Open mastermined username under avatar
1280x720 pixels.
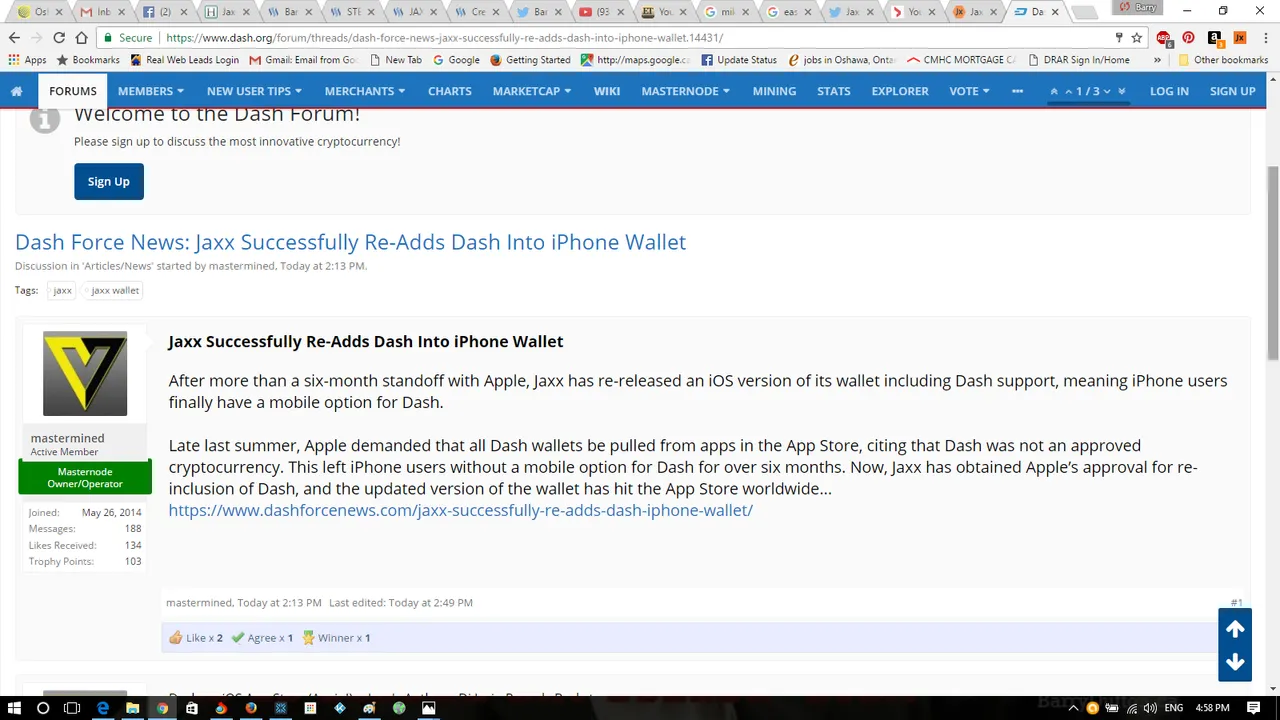click(67, 438)
